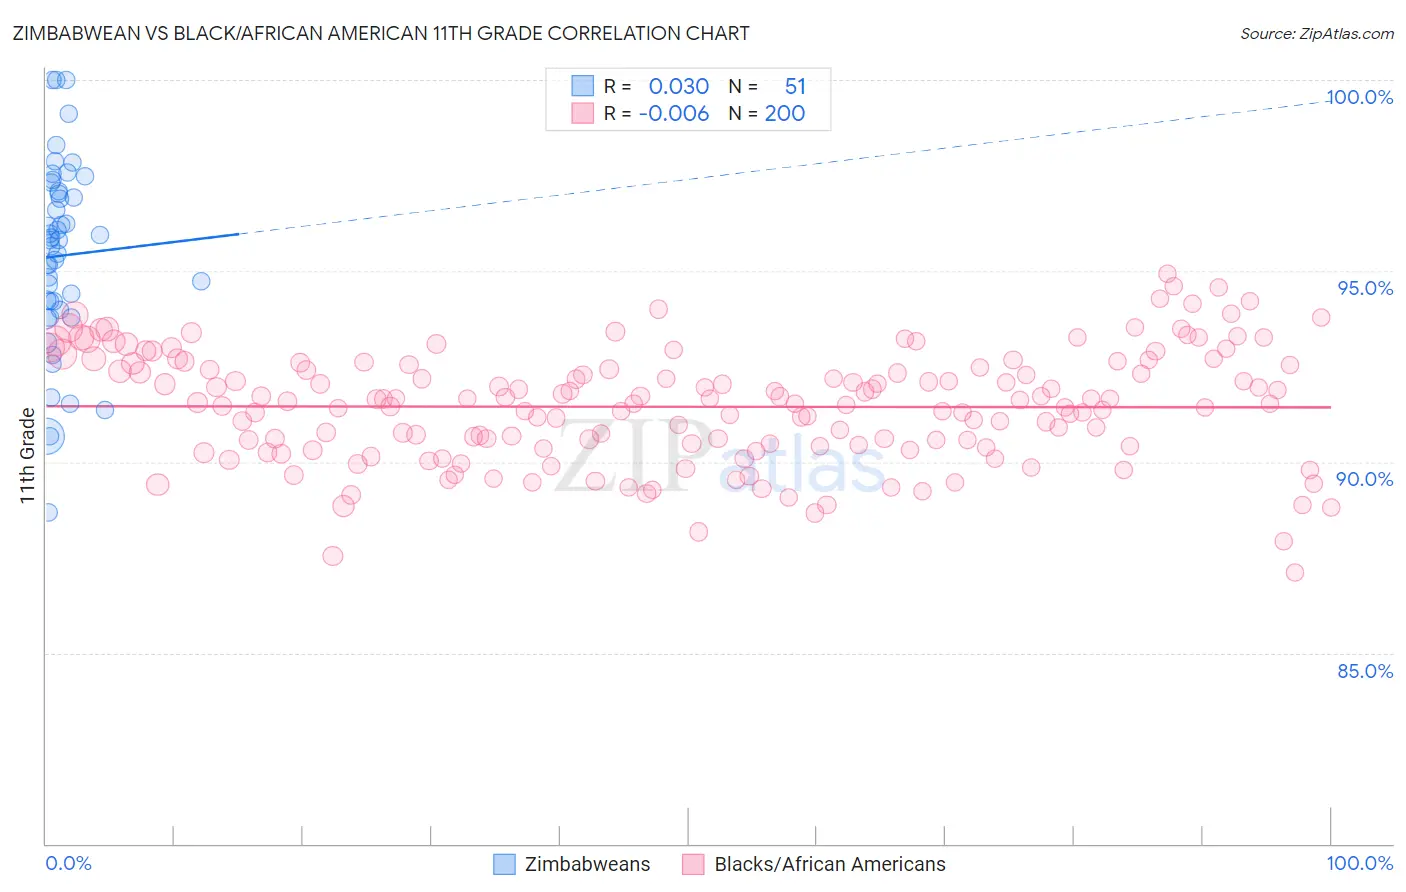
Task: Click the pink Blacks/African Americans legend swatch
Action: tap(694, 864)
